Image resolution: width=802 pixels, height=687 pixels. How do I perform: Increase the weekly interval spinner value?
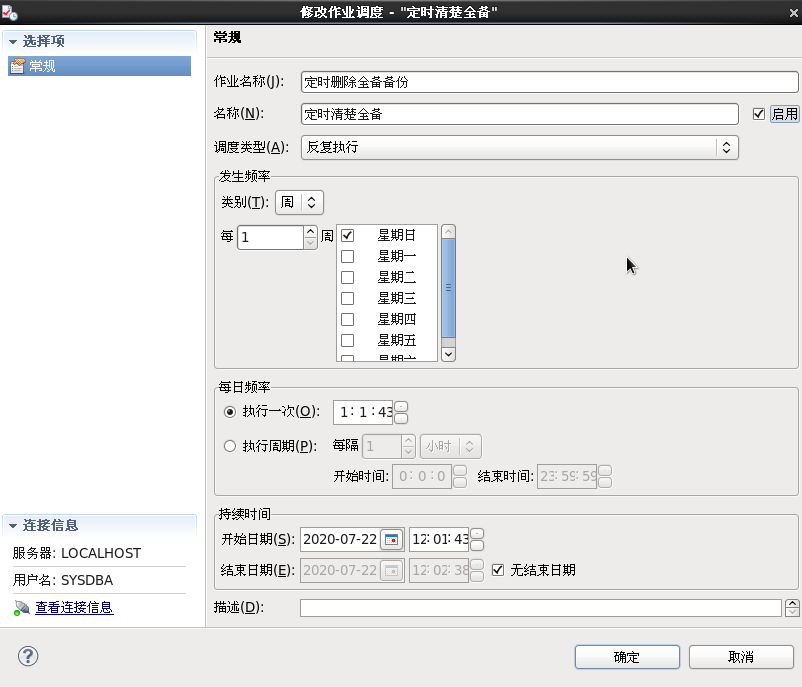[310, 231]
